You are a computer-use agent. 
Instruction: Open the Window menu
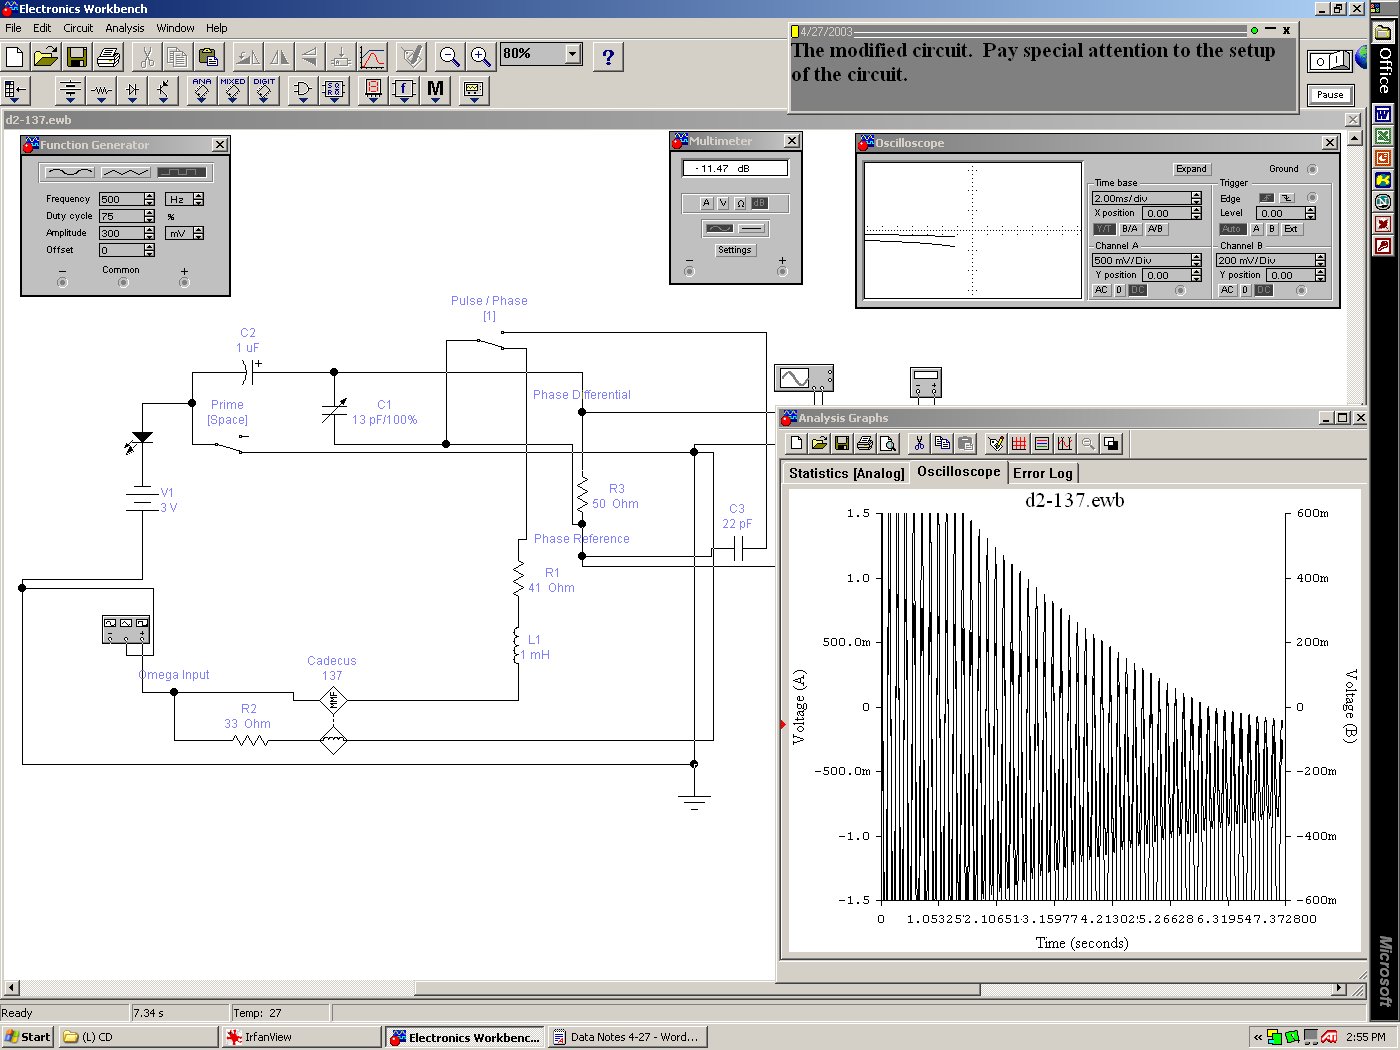[175, 28]
